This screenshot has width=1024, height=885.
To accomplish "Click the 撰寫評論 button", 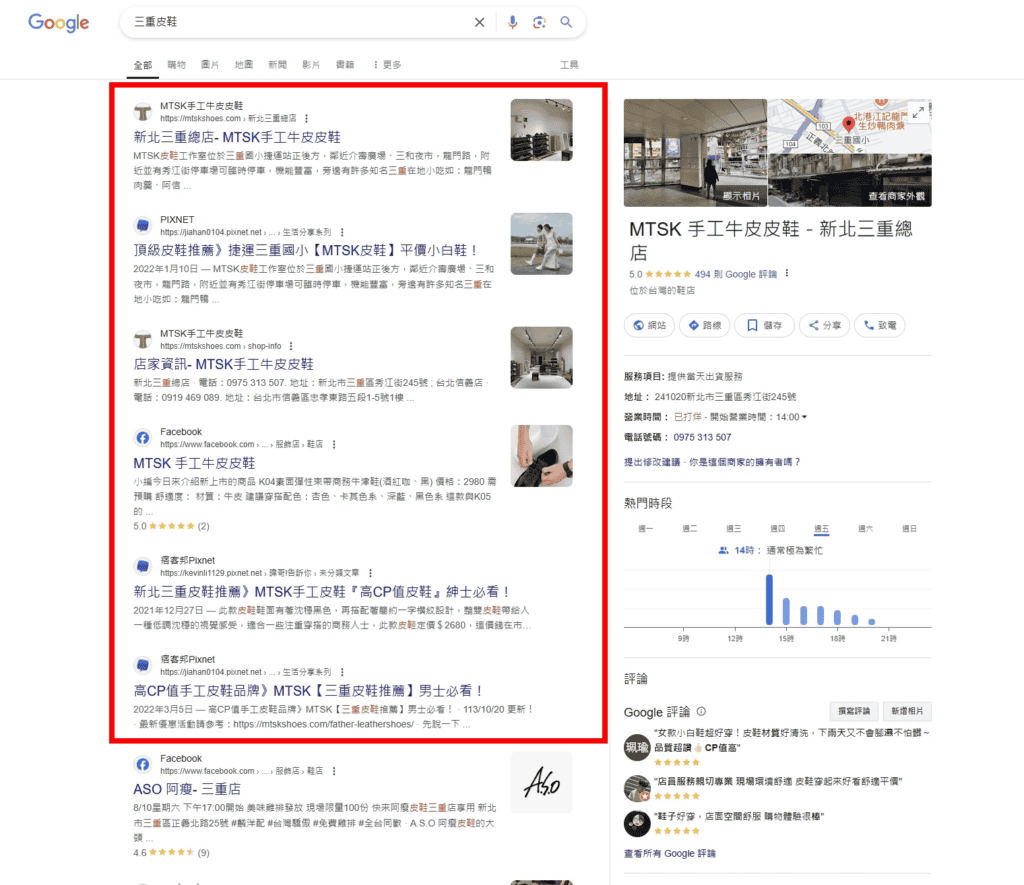I will click(854, 711).
